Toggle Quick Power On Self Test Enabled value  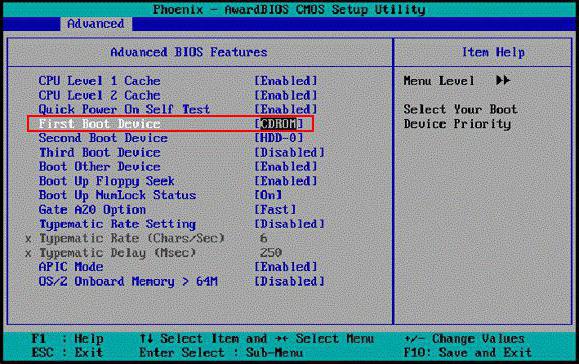click(286, 109)
